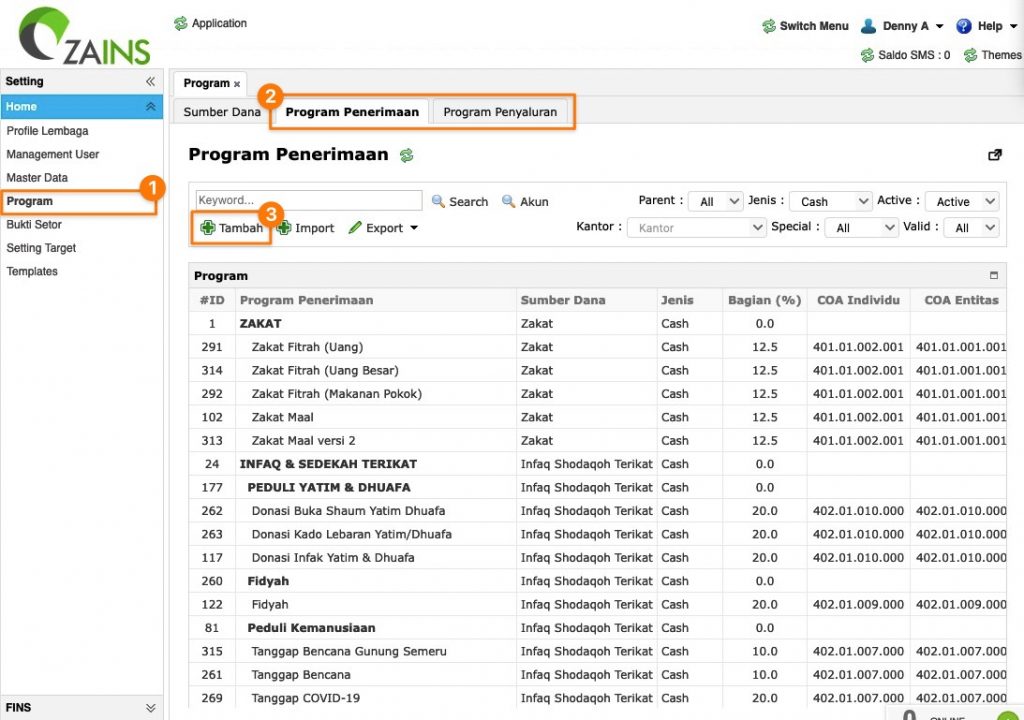Open the Denny A dropdown arrow
This screenshot has height=720, width=1024.
(x=940, y=26)
